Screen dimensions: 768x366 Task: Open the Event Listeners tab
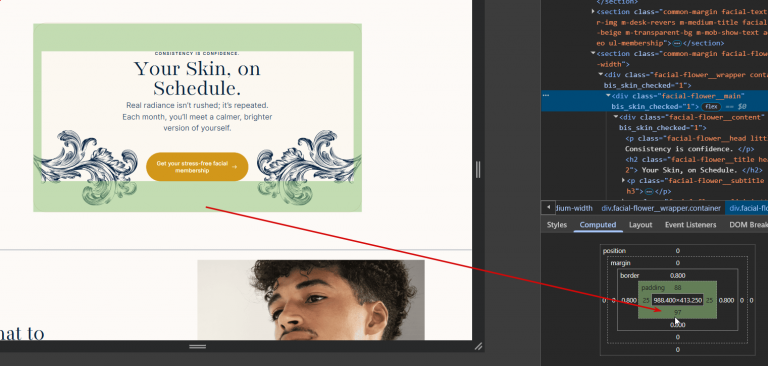tap(690, 225)
